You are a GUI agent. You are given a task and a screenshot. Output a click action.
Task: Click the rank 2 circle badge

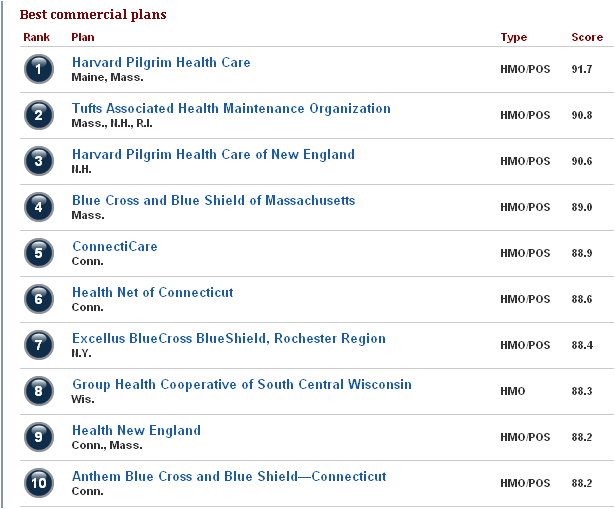(x=39, y=115)
